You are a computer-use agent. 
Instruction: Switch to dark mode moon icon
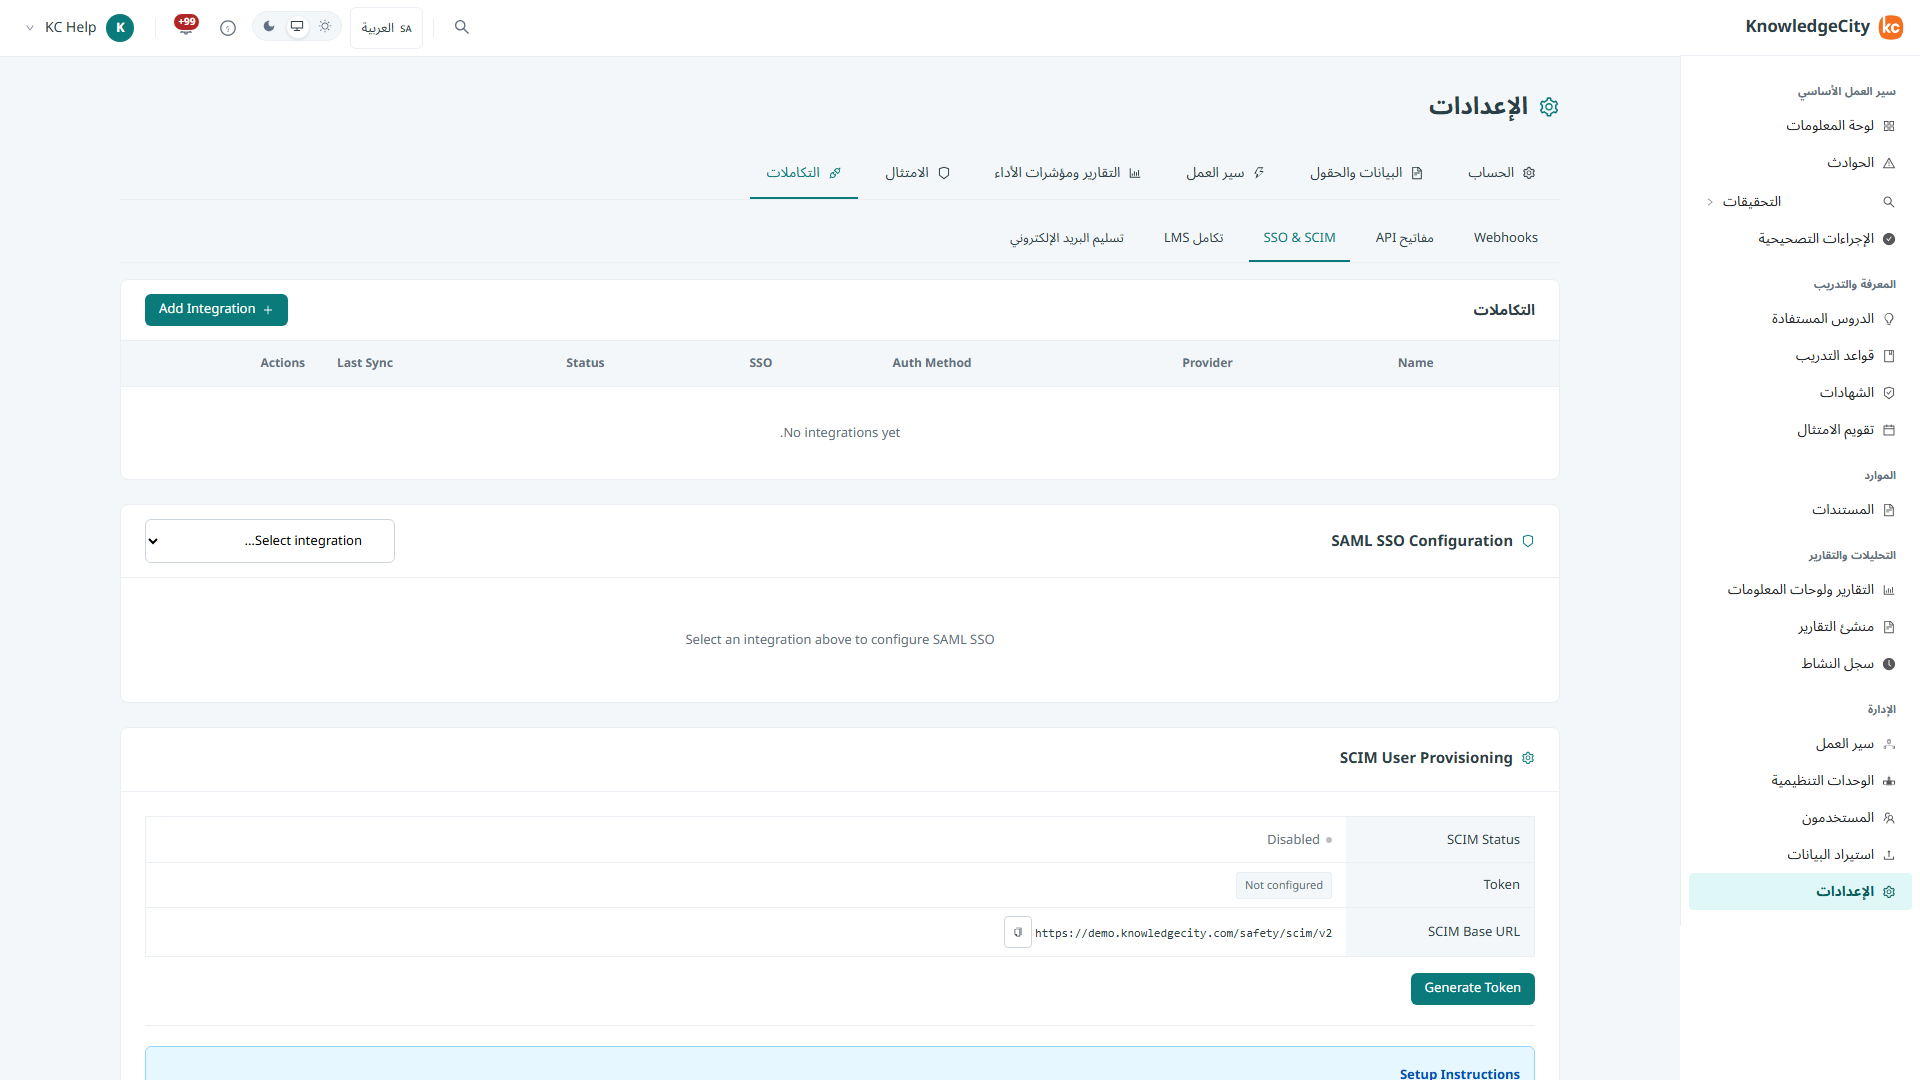pyautogui.click(x=269, y=27)
